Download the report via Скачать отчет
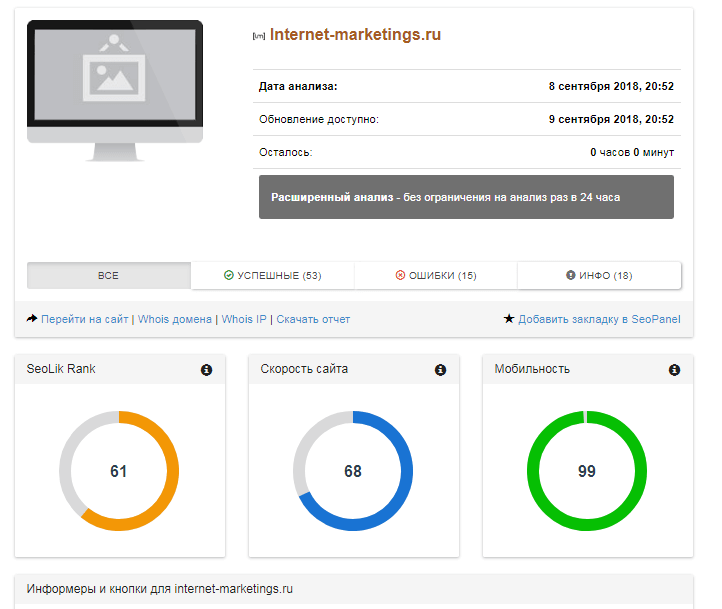This screenshot has width=722, height=609. point(313,319)
